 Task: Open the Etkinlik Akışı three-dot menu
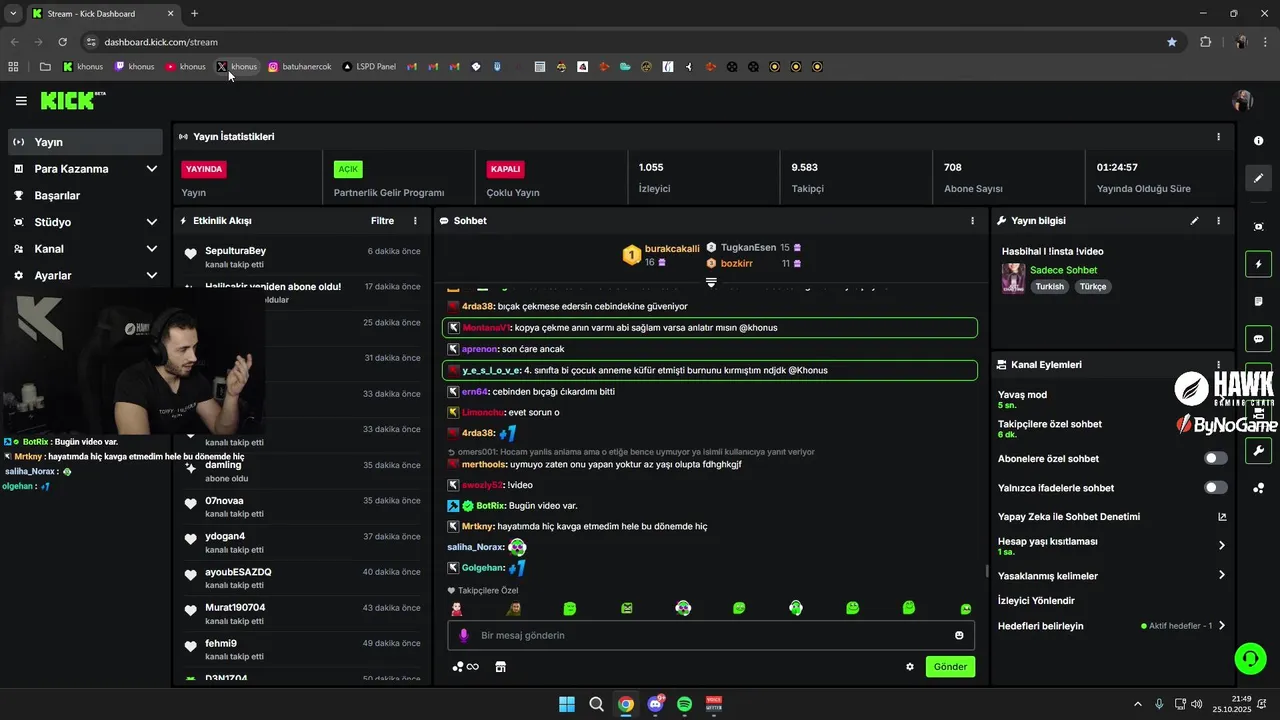[415, 220]
